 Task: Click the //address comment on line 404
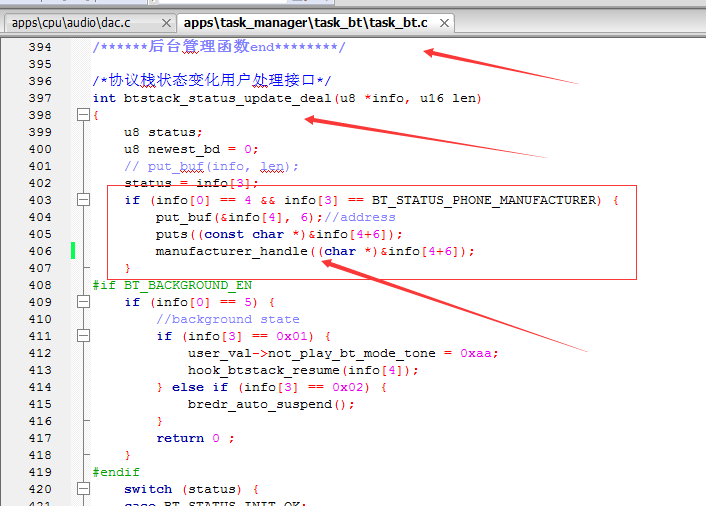359,217
